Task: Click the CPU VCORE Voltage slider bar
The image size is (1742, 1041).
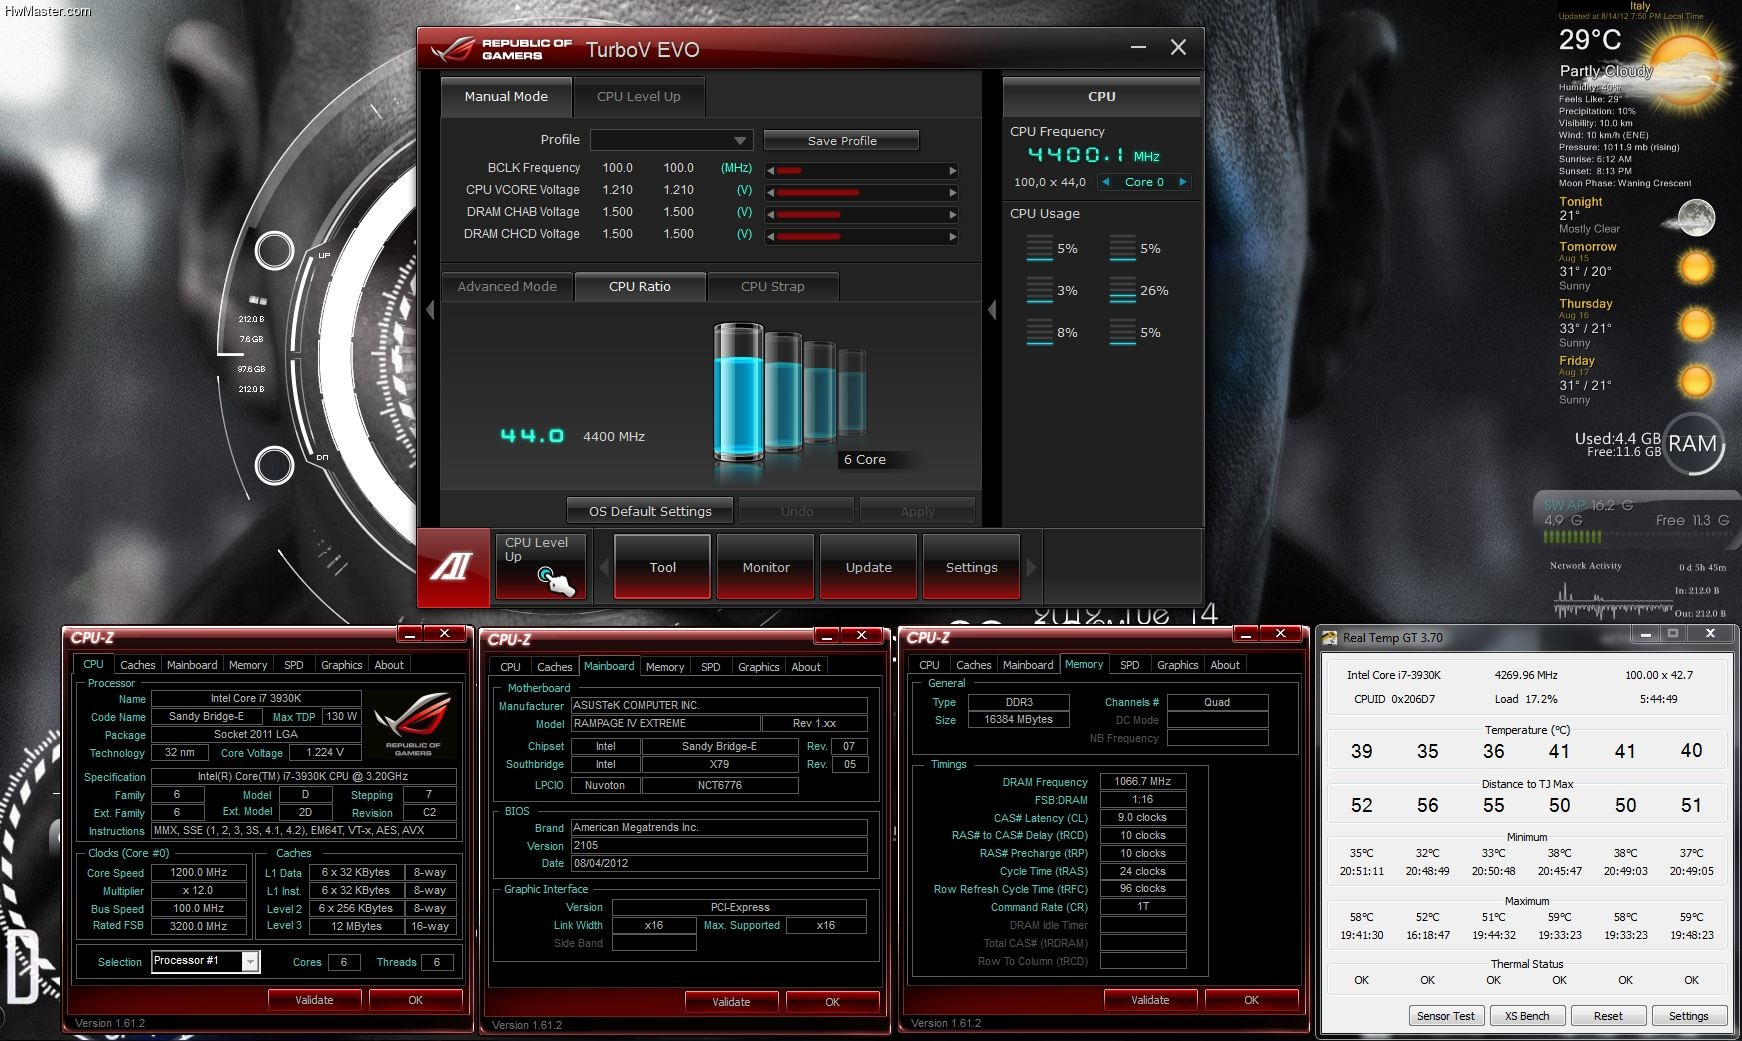Action: (x=861, y=192)
